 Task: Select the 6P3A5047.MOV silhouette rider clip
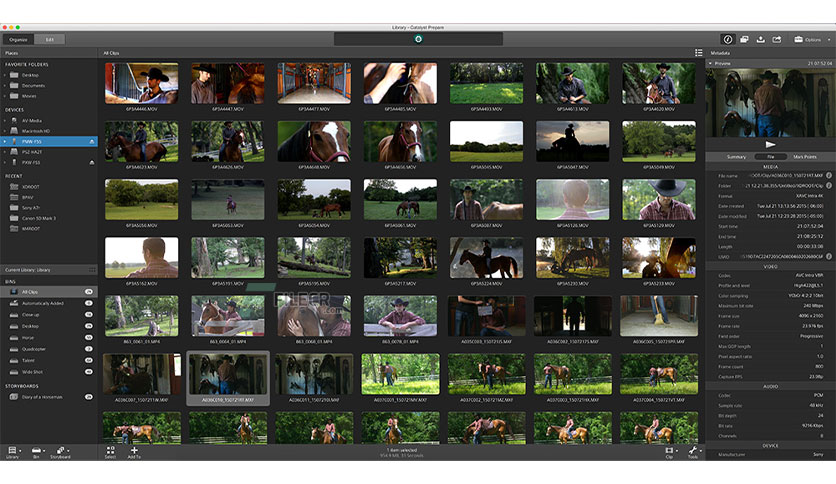pos(573,141)
